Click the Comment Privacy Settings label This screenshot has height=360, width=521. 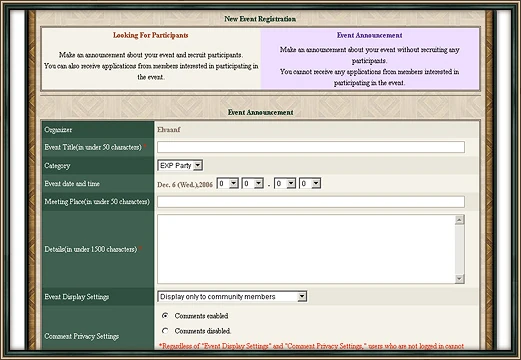point(82,336)
